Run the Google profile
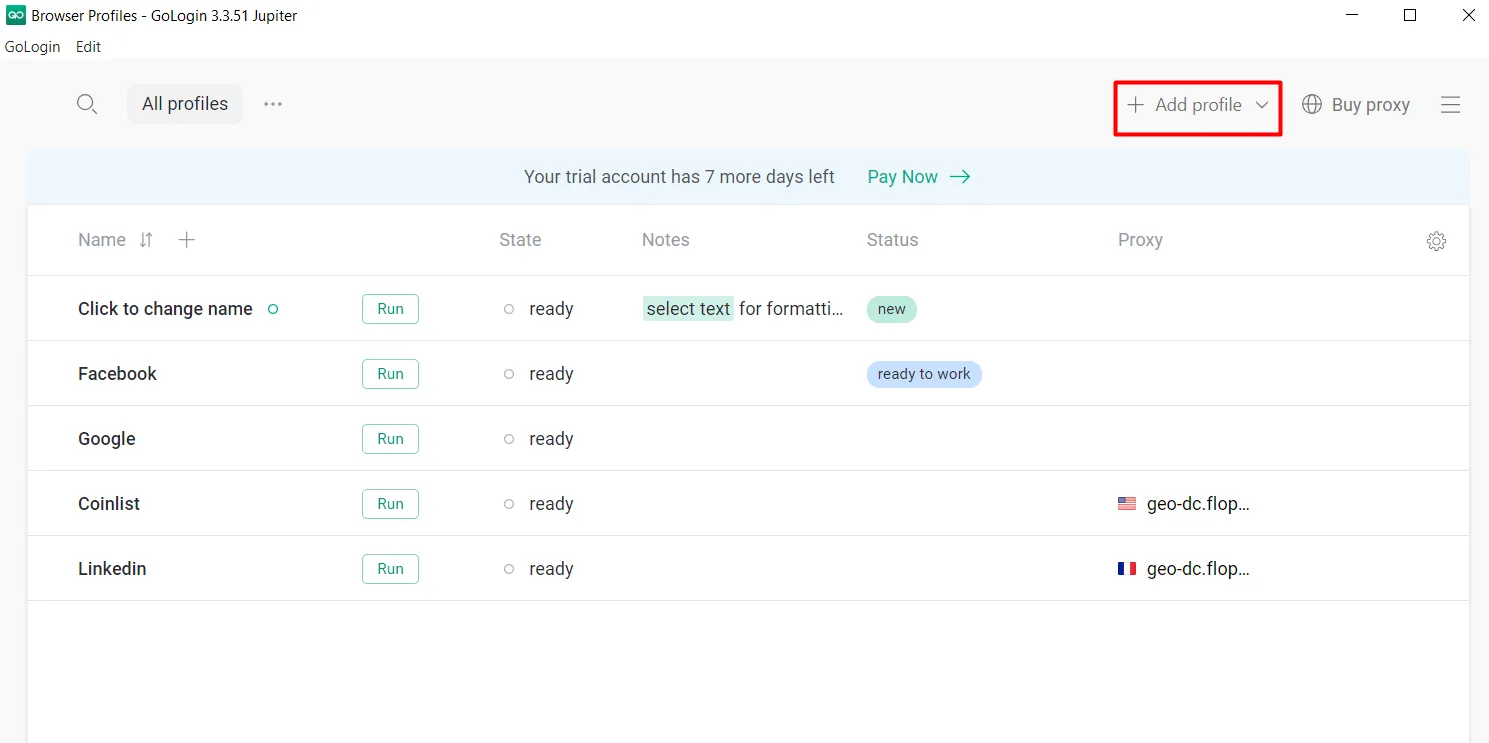The width and height of the screenshot is (1489, 743). tap(390, 439)
